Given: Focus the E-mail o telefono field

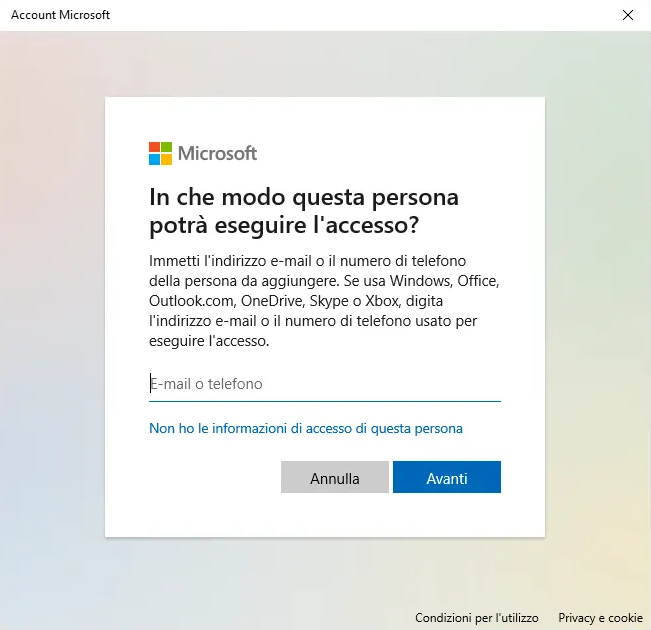Looking at the screenshot, I should coord(324,384).
